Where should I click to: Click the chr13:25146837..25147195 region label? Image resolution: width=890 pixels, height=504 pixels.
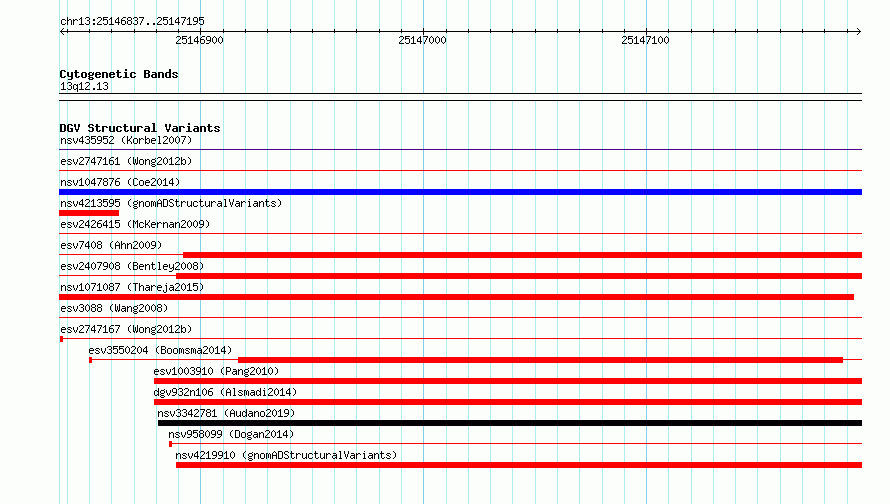point(132,21)
